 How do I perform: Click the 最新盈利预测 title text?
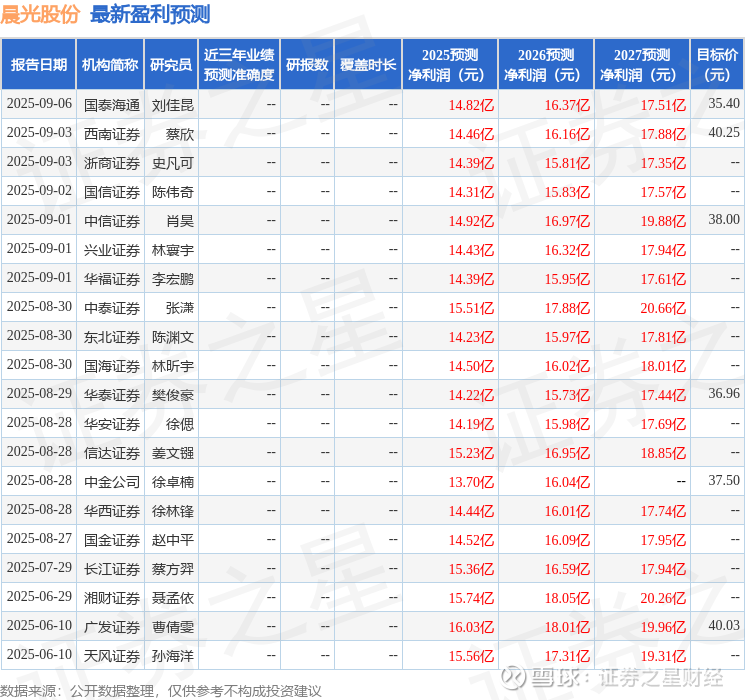[x=150, y=14]
